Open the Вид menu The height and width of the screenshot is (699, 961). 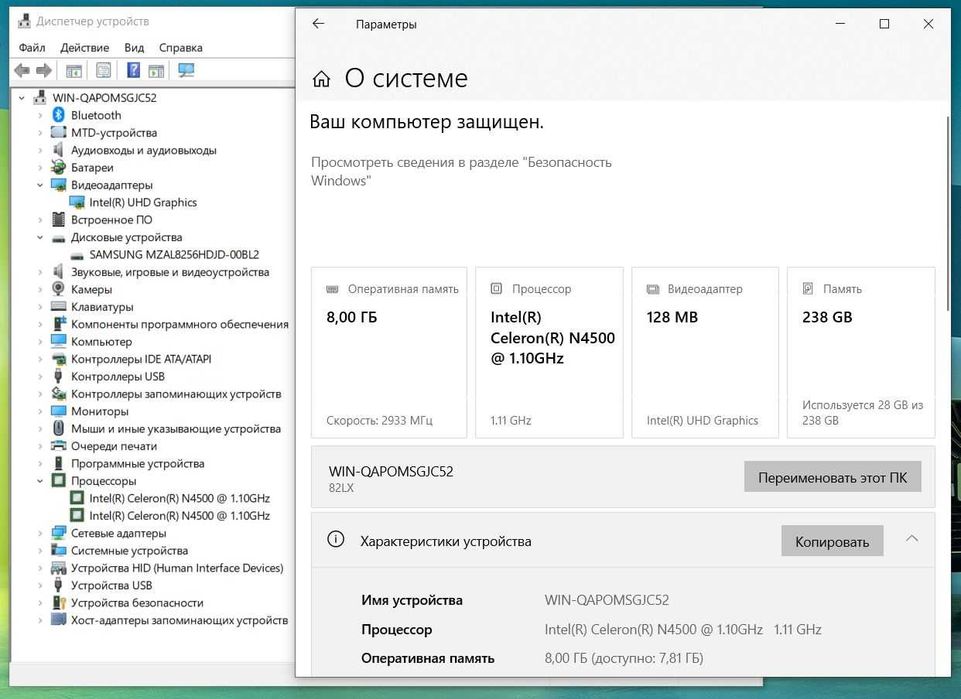coord(134,47)
